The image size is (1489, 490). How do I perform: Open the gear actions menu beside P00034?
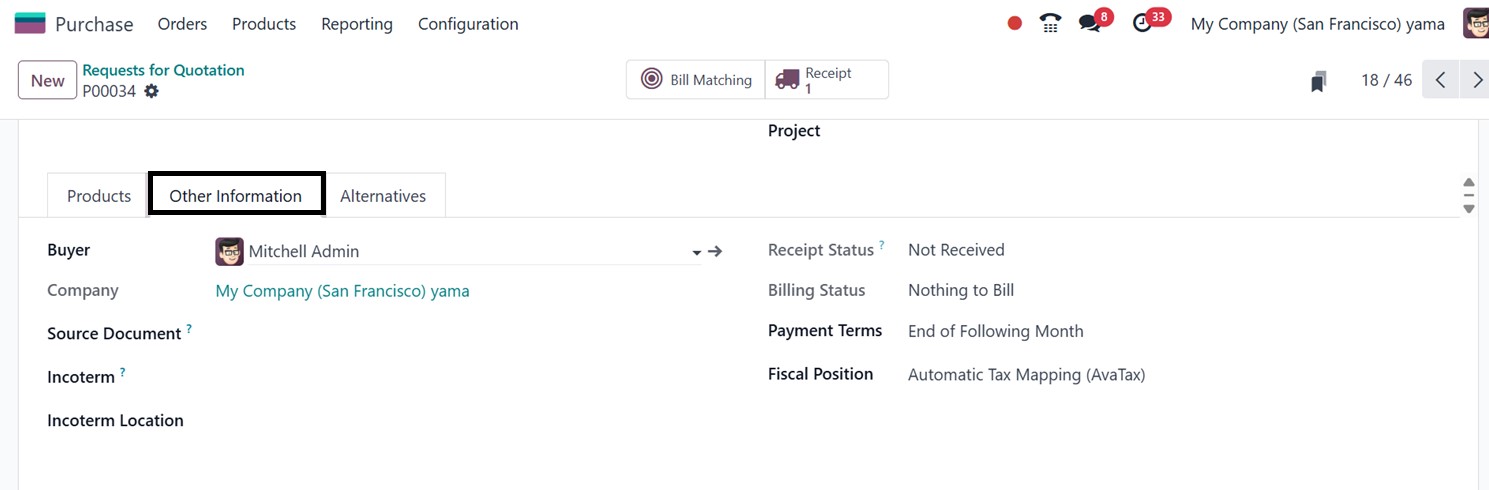click(x=151, y=91)
